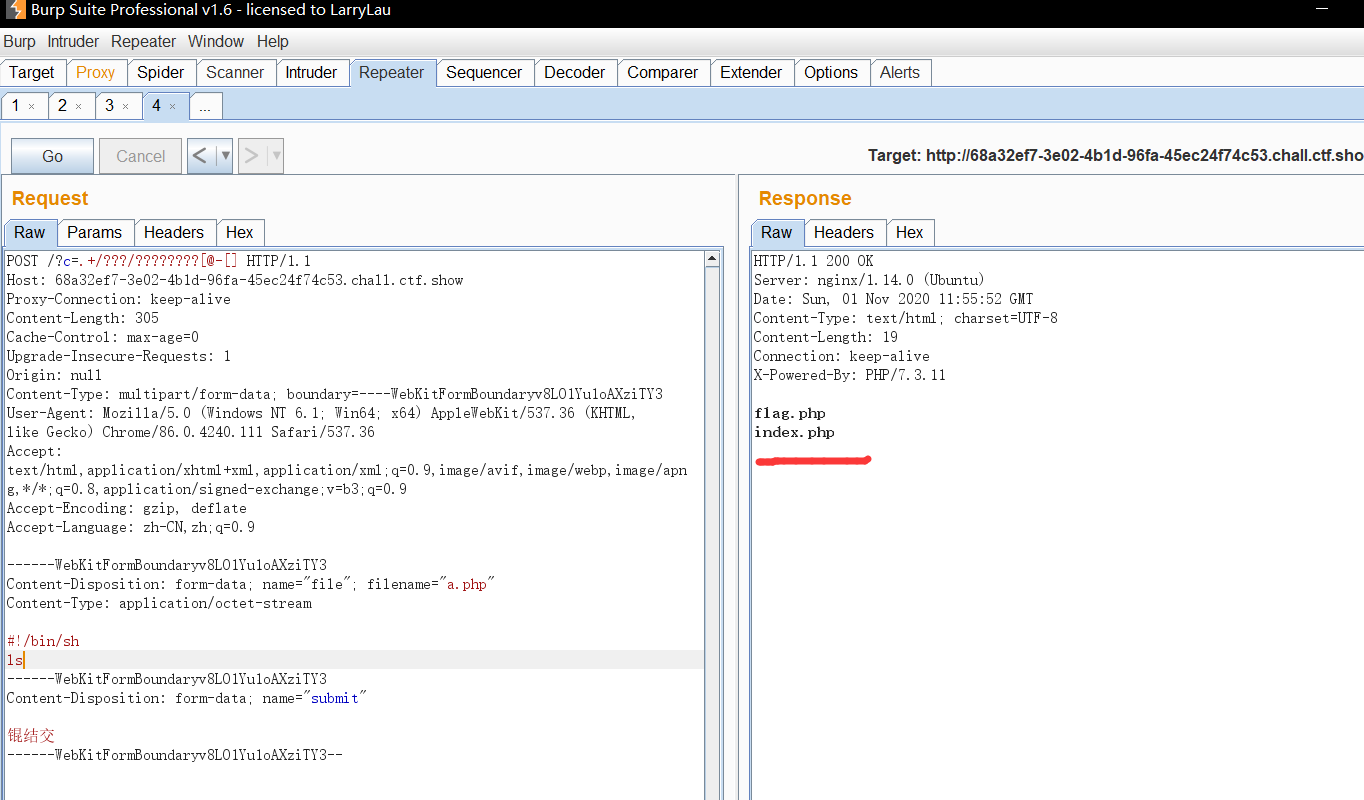Place cursor on the ls command line
The width and height of the screenshot is (1364, 800).
15,660
